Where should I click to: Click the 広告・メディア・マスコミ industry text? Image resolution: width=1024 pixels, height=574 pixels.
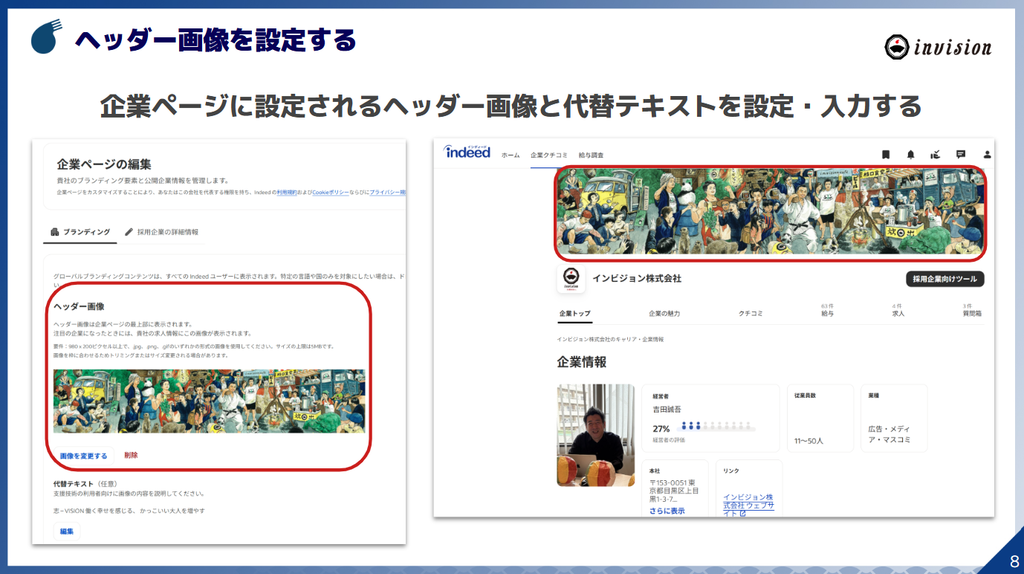tap(889, 434)
